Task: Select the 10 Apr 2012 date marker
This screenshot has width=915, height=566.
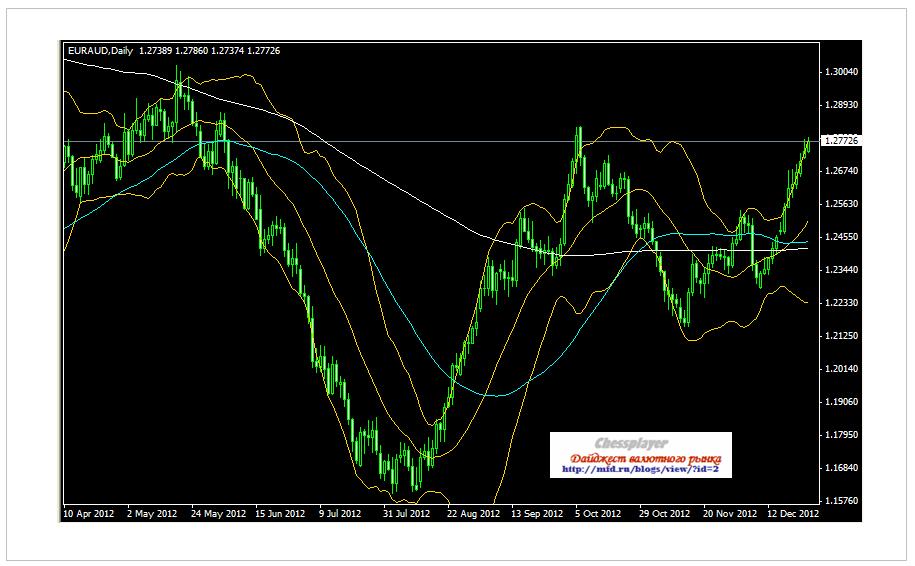Action: 89,514
